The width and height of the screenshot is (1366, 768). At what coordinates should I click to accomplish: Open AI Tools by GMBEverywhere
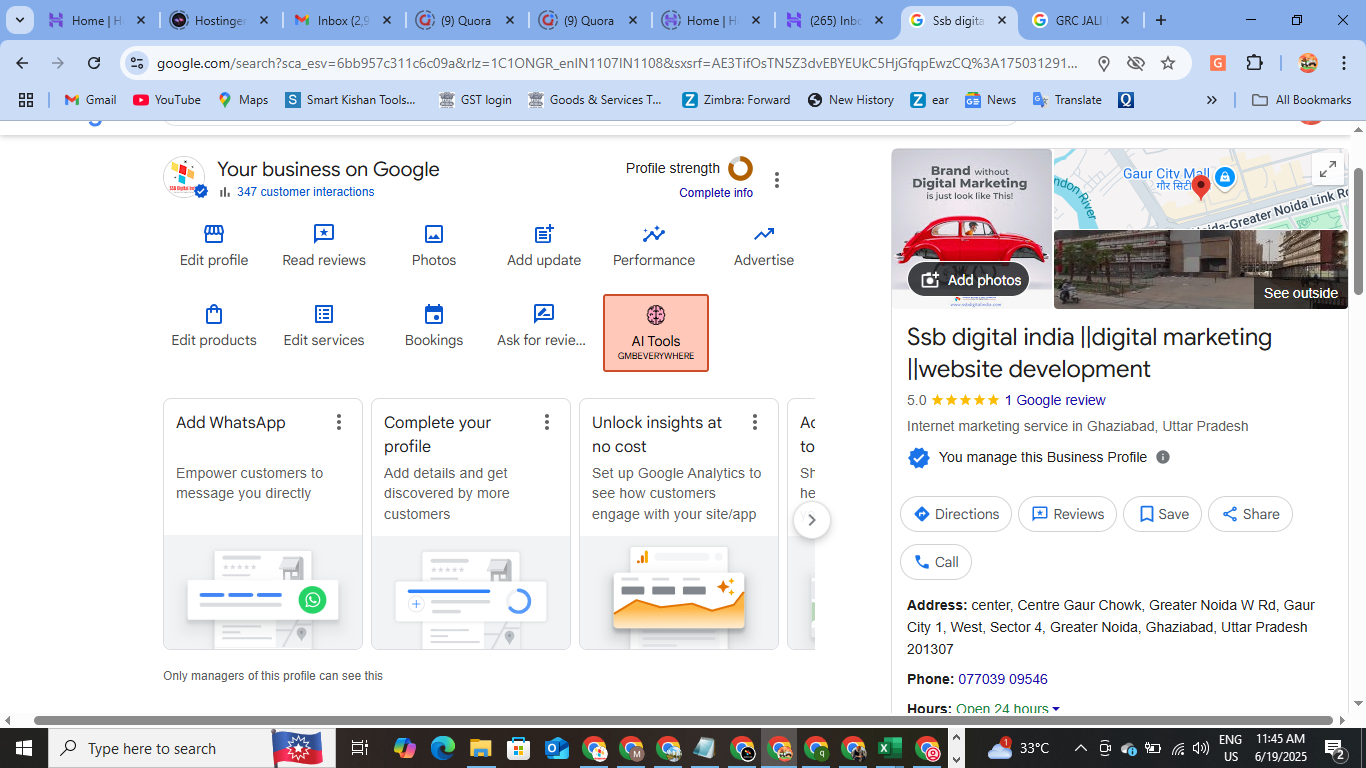coord(655,332)
